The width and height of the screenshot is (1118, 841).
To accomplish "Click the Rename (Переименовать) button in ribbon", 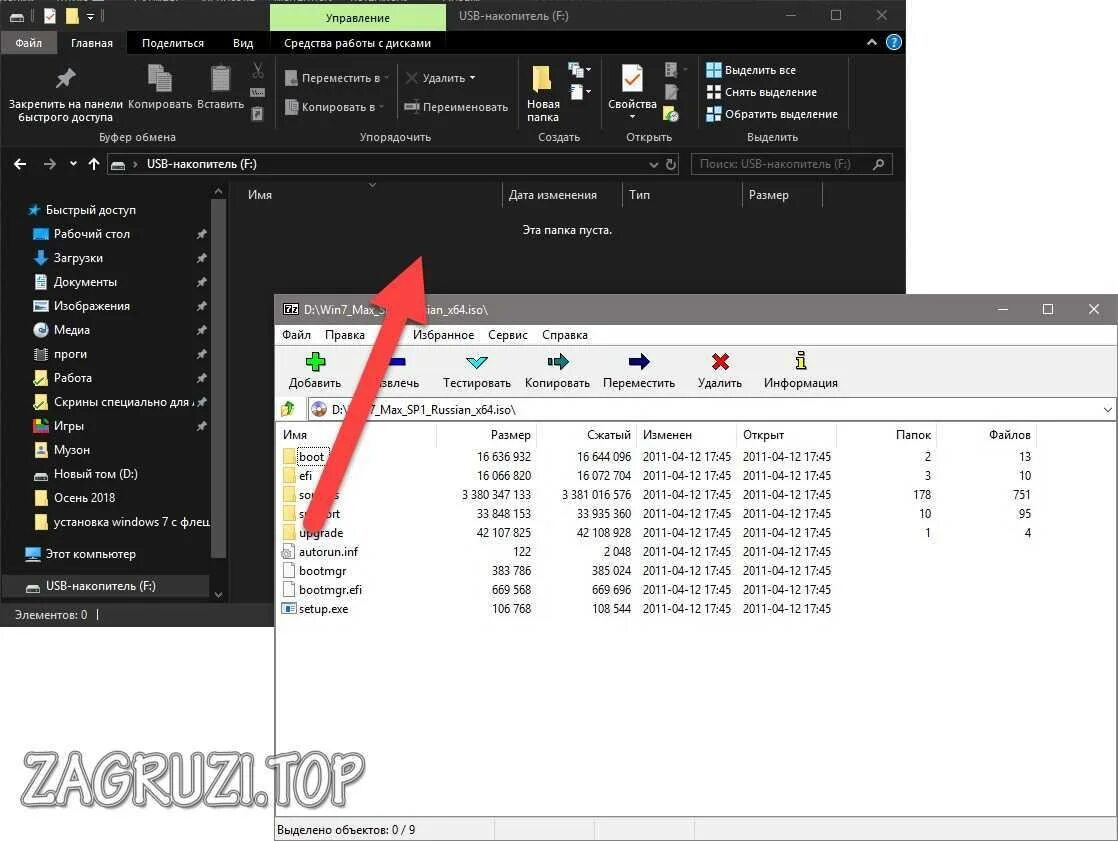I will tap(456, 107).
